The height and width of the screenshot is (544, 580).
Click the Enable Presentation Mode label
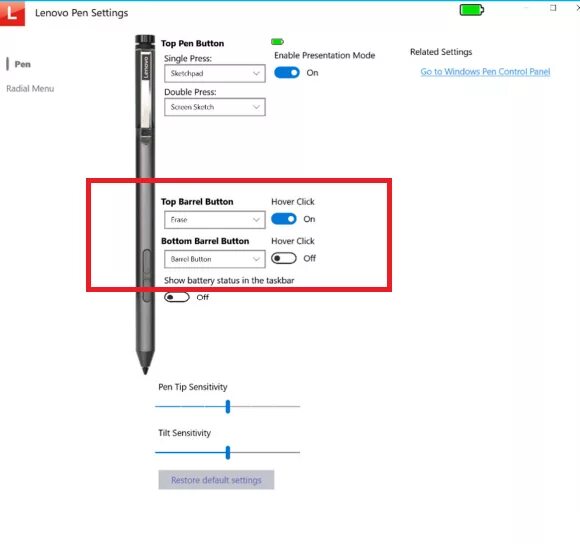325,55
